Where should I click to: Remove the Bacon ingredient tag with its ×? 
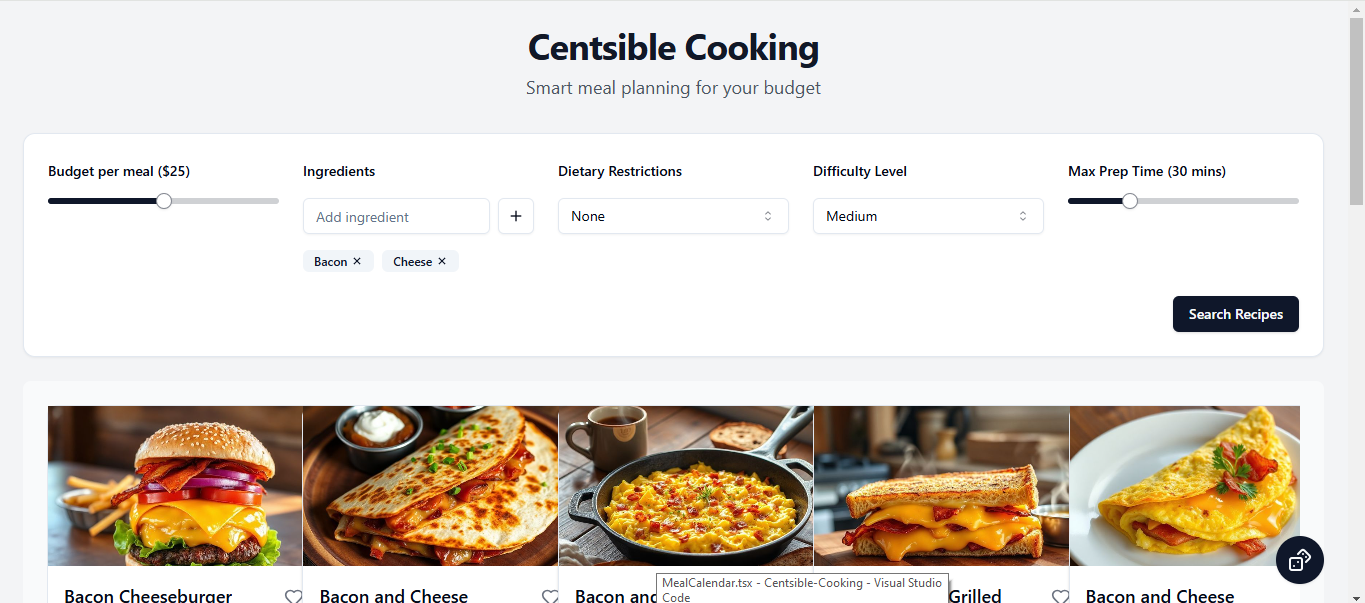357,261
